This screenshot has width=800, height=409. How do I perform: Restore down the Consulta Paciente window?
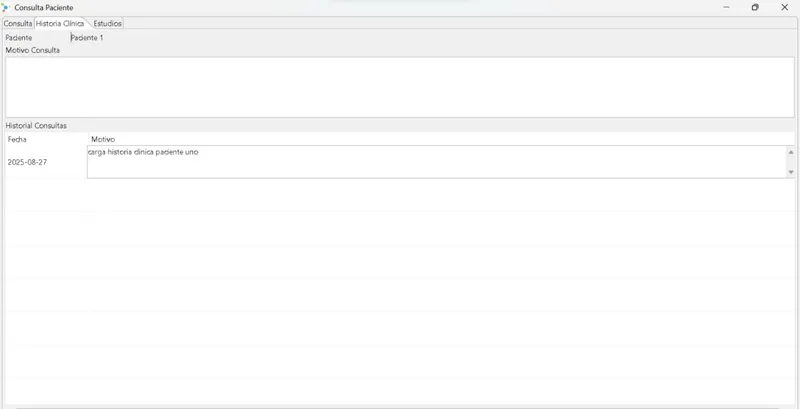coord(755,7)
